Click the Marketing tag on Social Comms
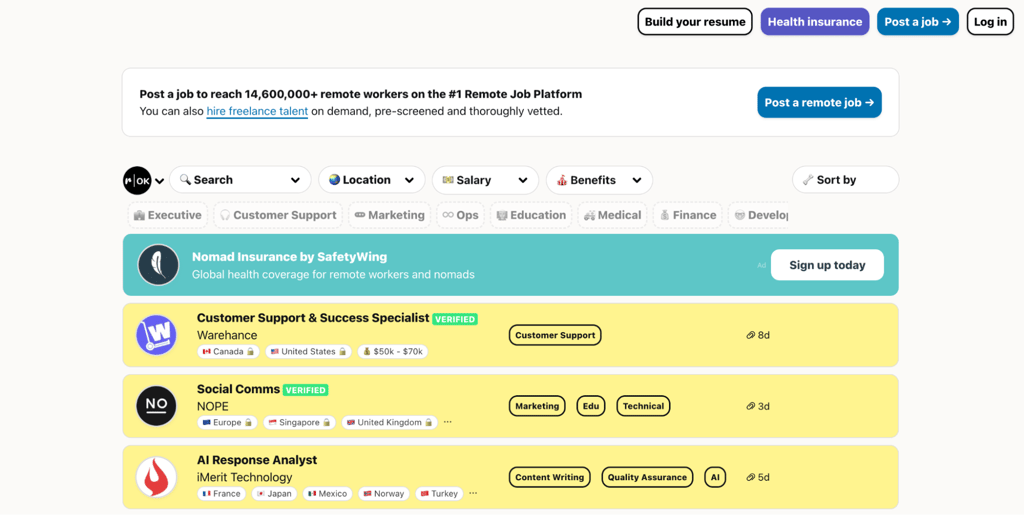This screenshot has height=515, width=1024. pos(537,406)
